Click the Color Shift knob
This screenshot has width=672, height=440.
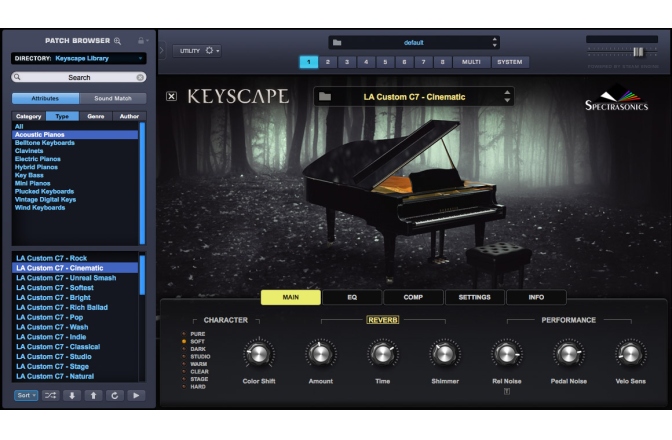[x=259, y=353]
